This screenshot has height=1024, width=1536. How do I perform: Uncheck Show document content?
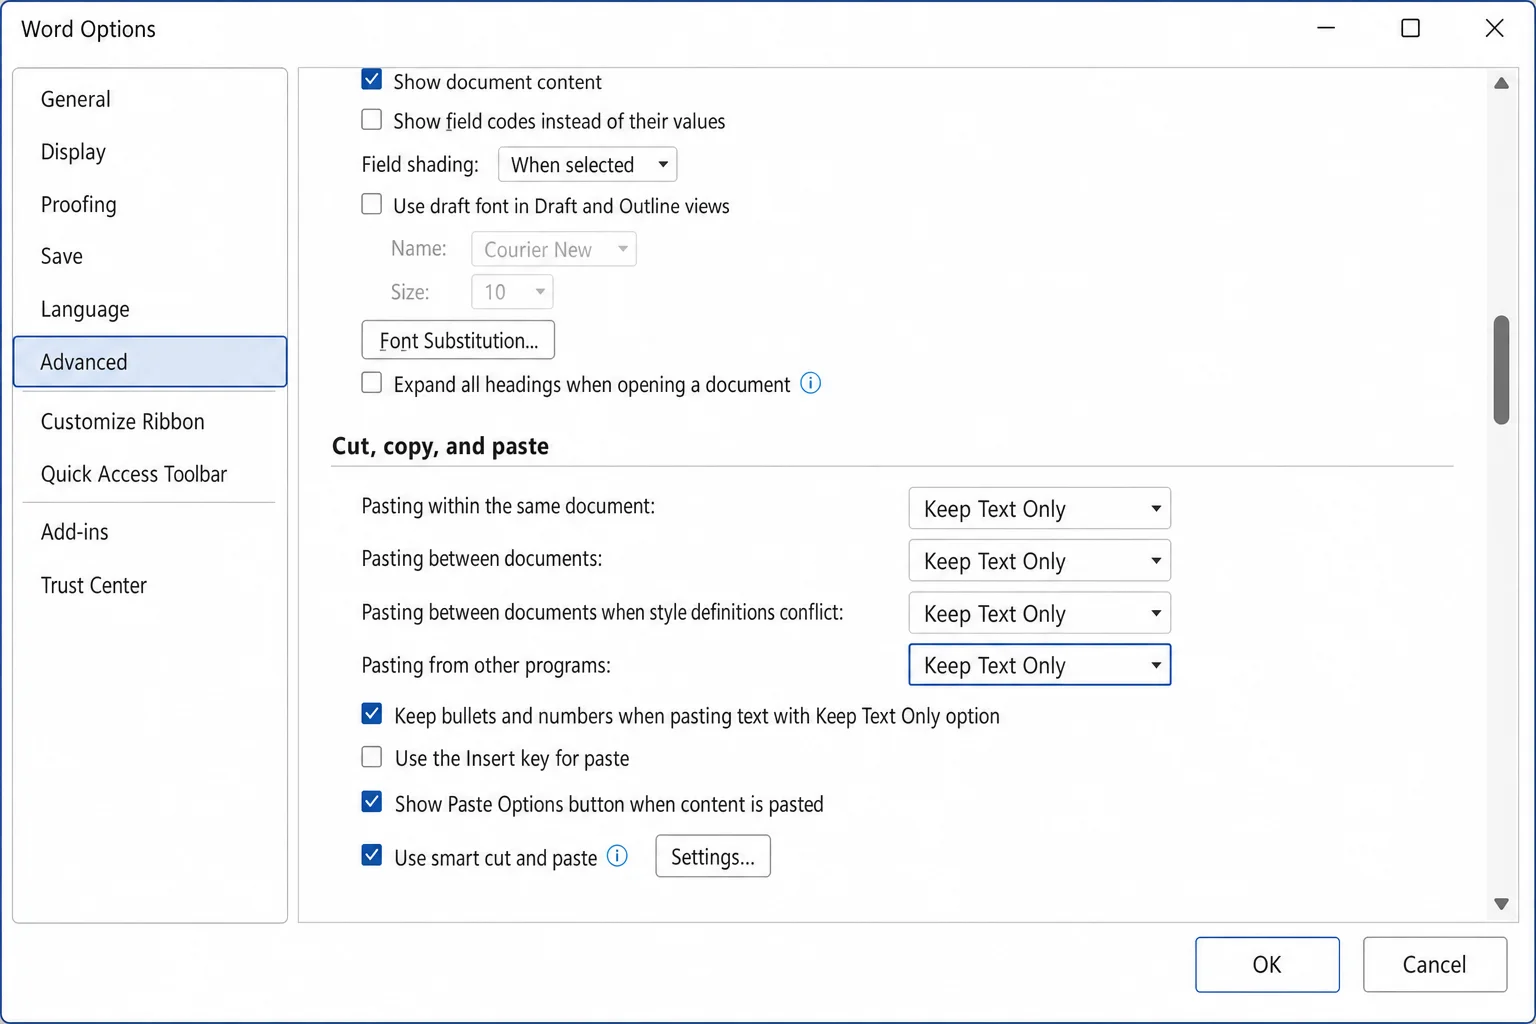(371, 79)
